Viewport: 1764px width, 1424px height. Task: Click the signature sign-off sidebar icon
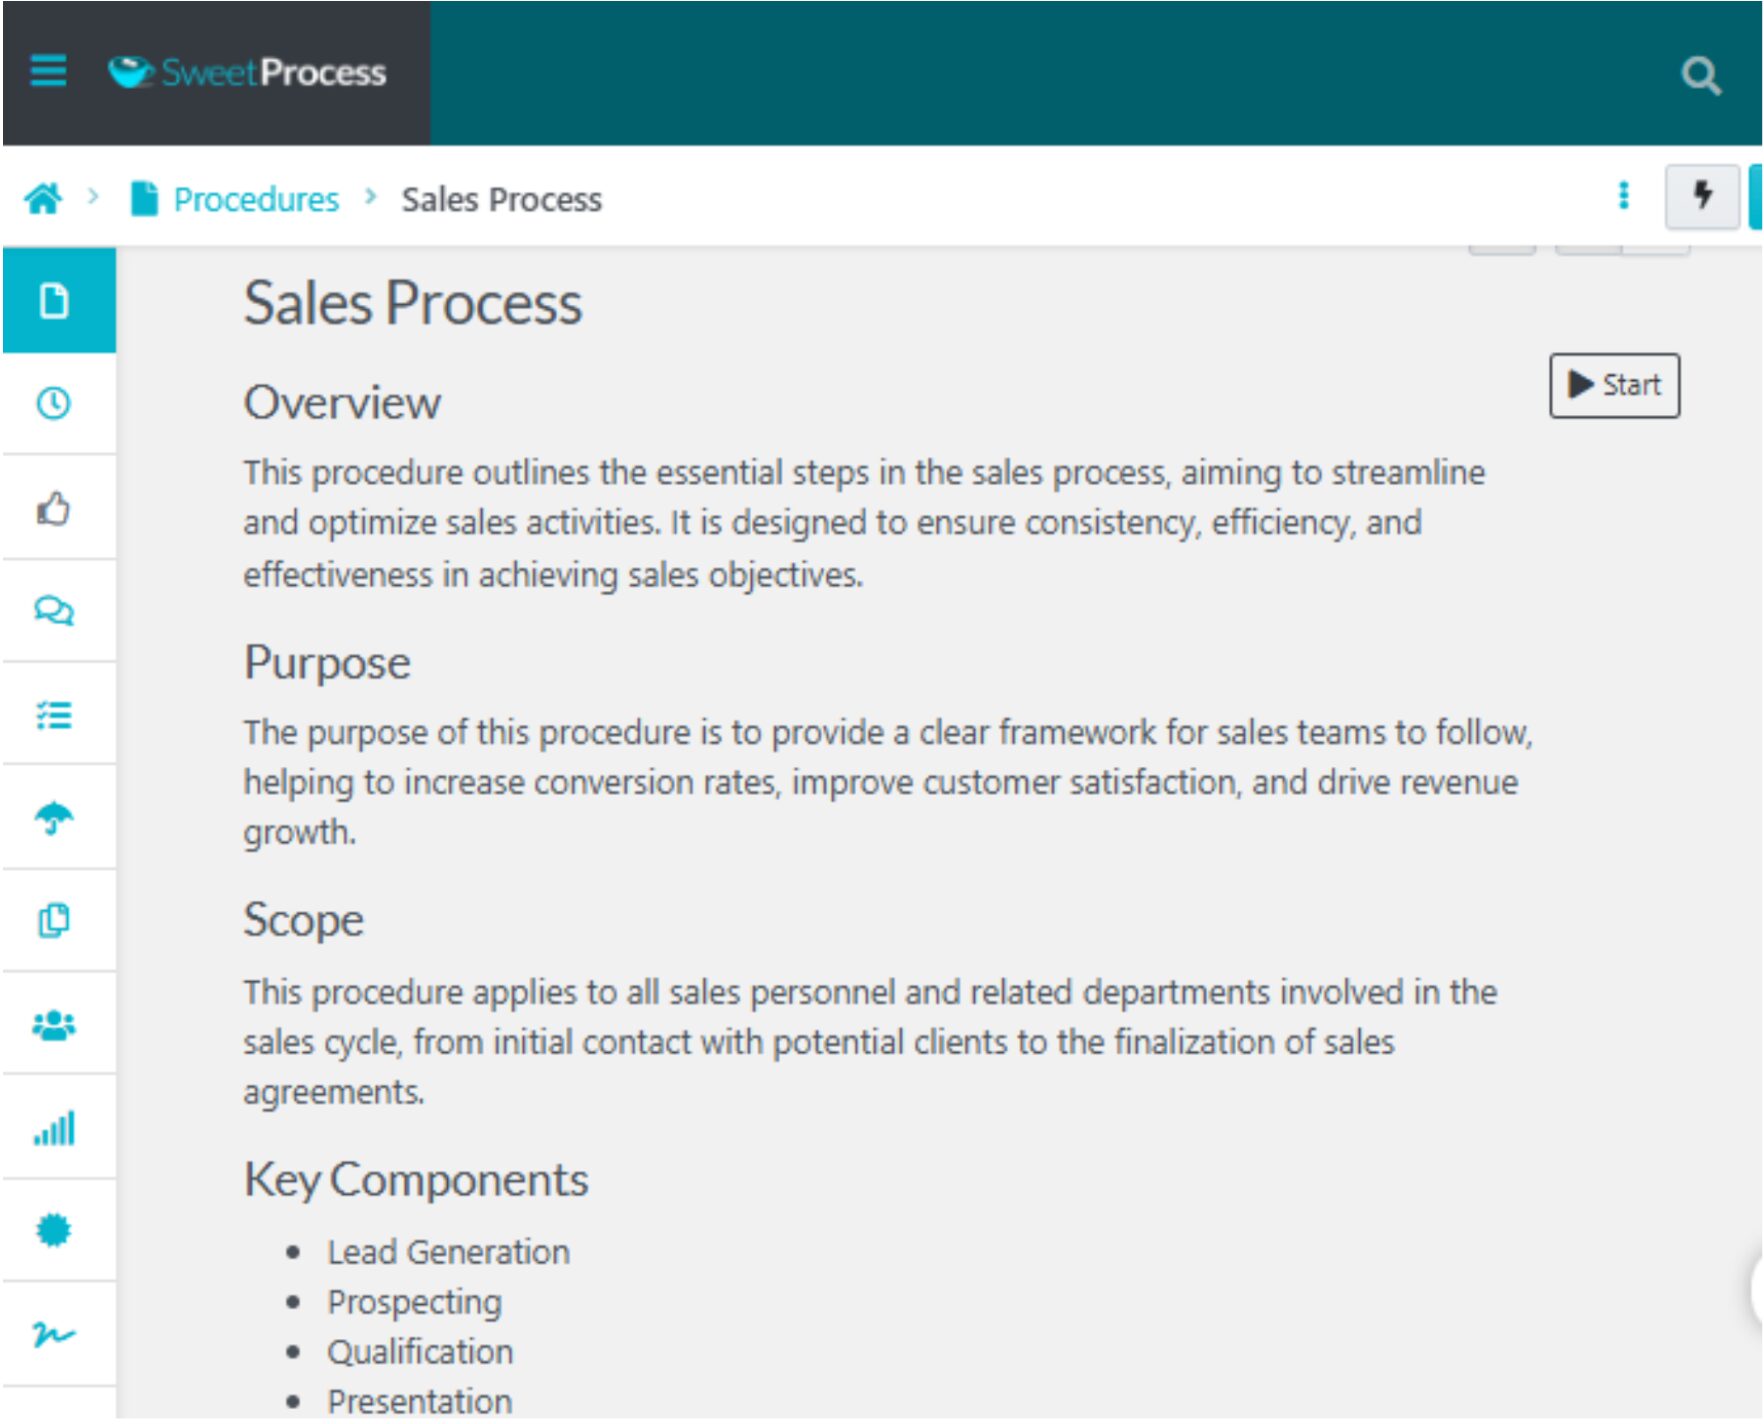pos(54,1335)
